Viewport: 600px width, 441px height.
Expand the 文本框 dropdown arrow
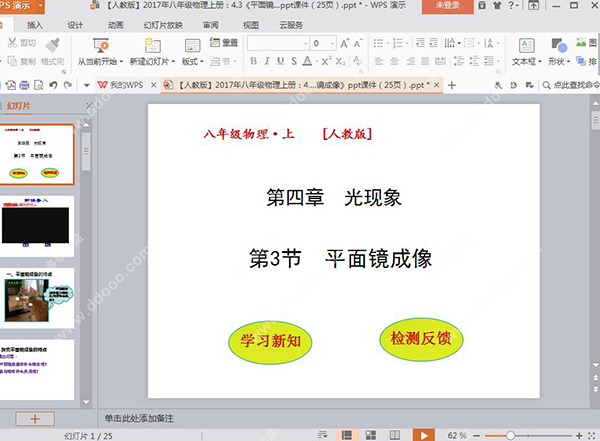click(x=540, y=61)
